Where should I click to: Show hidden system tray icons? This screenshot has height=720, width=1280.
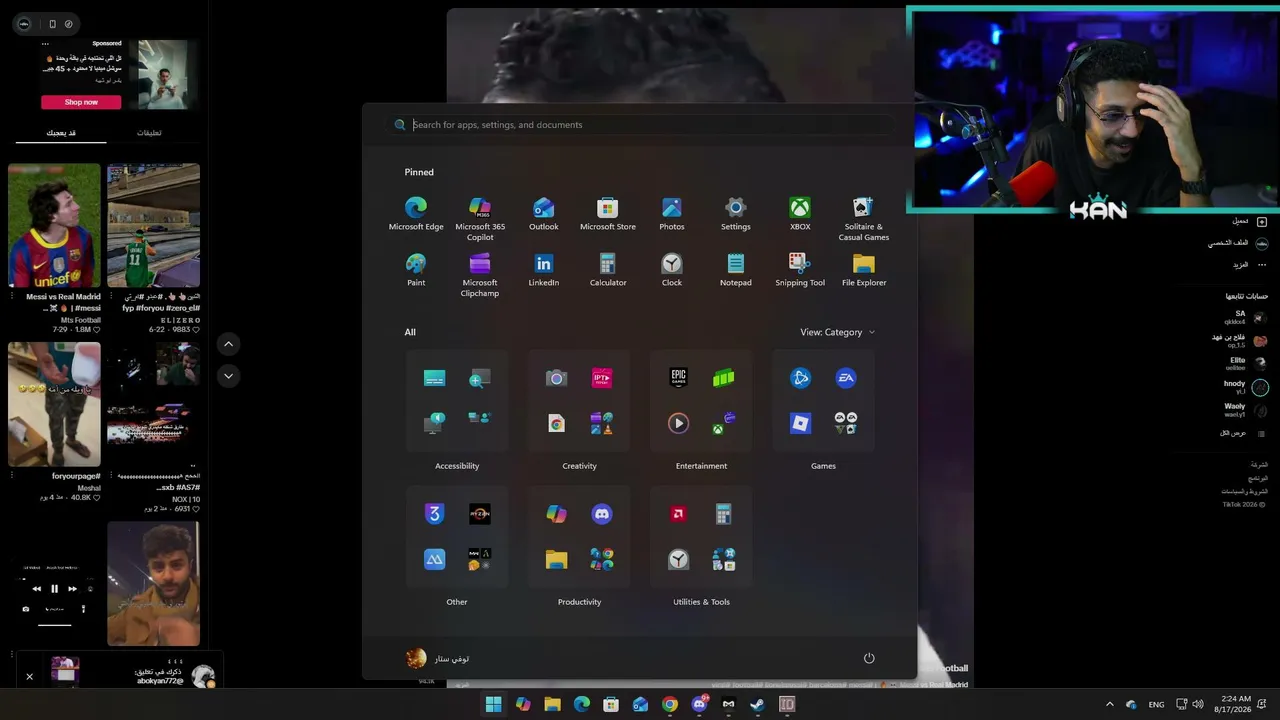[x=1109, y=704]
